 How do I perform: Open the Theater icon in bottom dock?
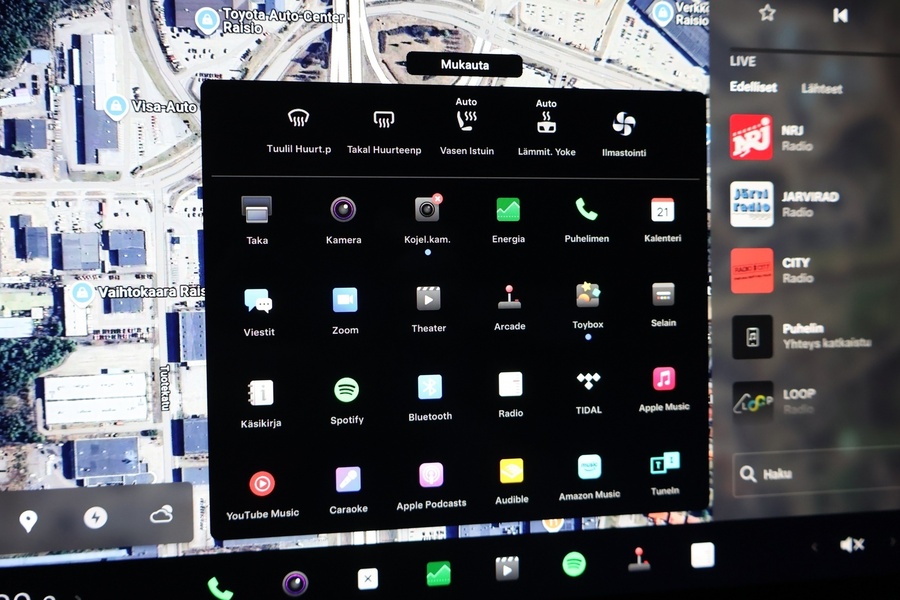pyautogui.click(x=507, y=569)
